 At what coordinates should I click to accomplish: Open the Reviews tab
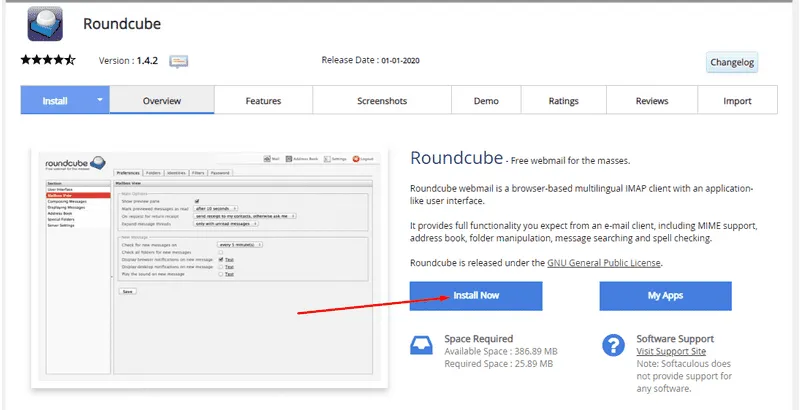(x=652, y=101)
